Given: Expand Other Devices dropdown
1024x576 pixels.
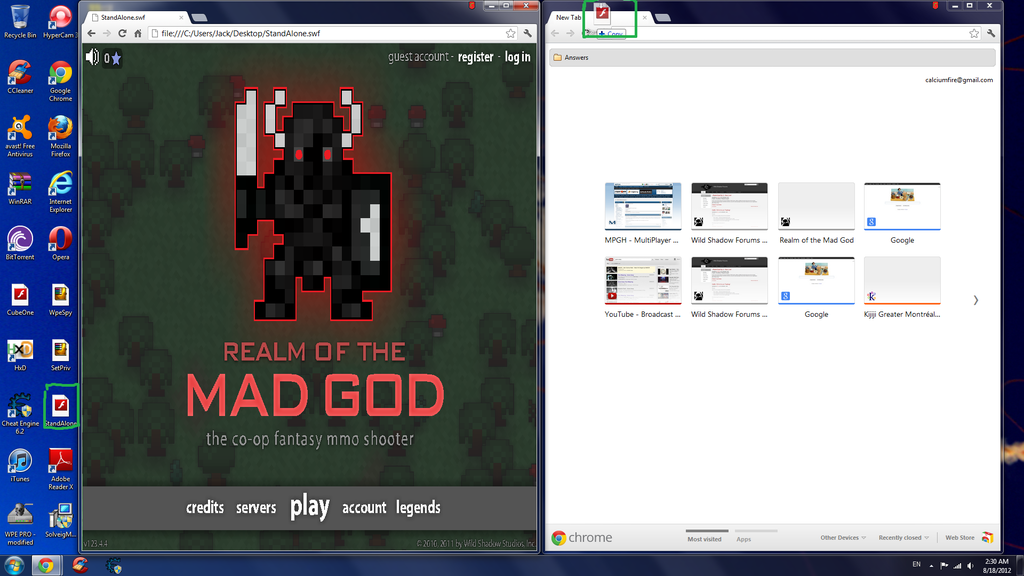Looking at the screenshot, I should [x=842, y=537].
